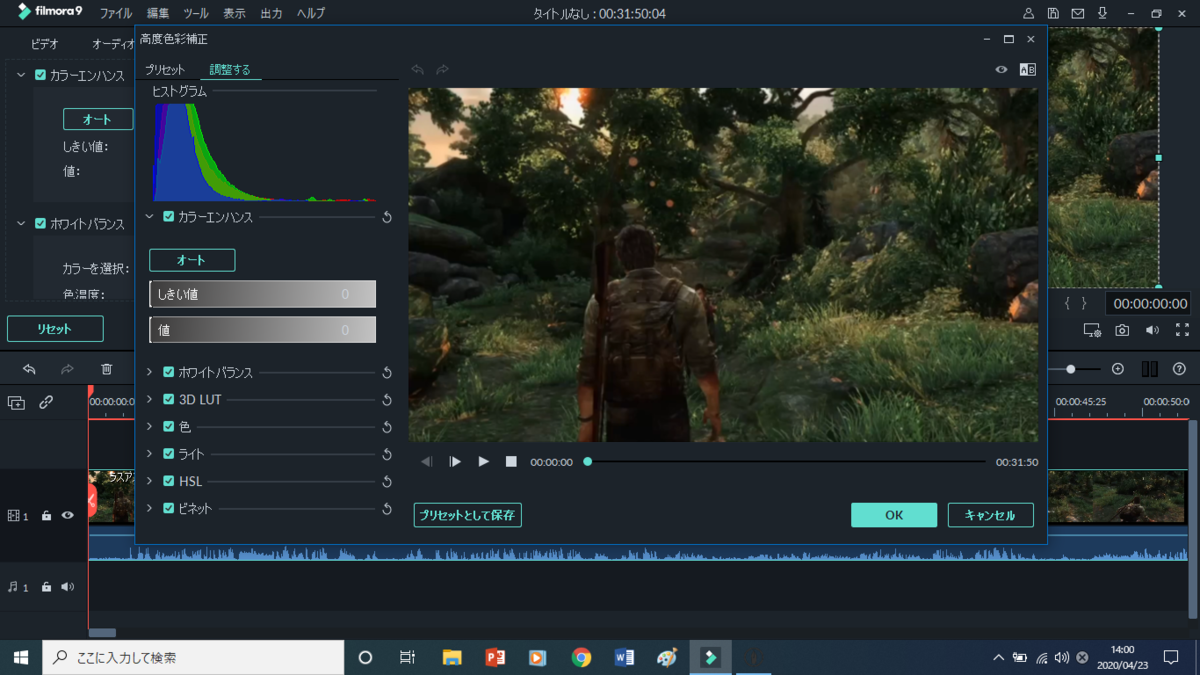
Task: Open Google Chrome from the taskbar
Action: (581, 657)
